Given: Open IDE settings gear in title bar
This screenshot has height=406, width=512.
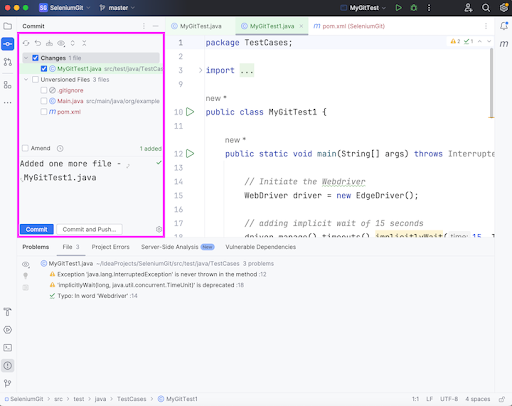Looking at the screenshot, I should tap(504, 8).
